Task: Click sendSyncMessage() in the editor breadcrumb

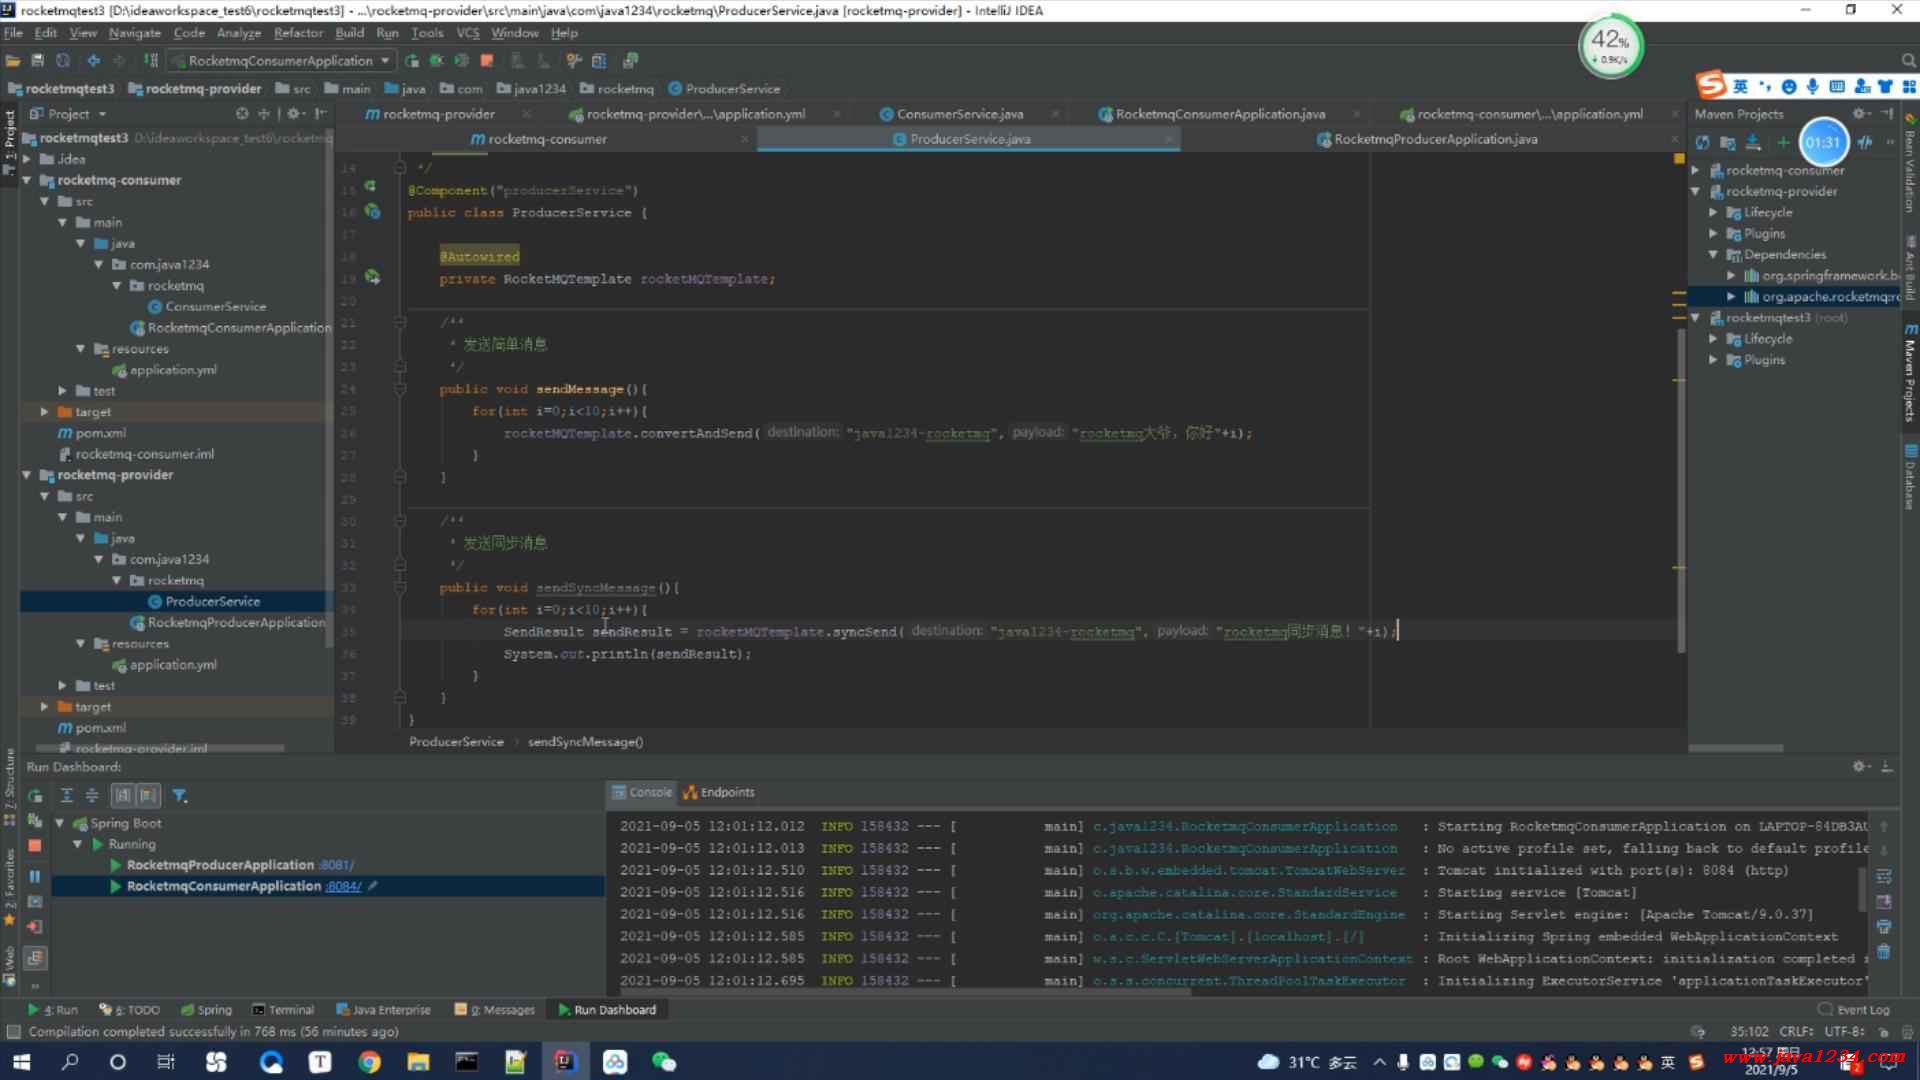Action: [585, 742]
